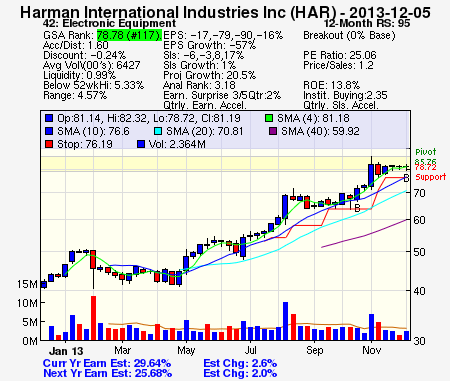Click the cyan SMA (20) legend square
The width and height of the screenshot is (450, 381).
tap(158, 131)
